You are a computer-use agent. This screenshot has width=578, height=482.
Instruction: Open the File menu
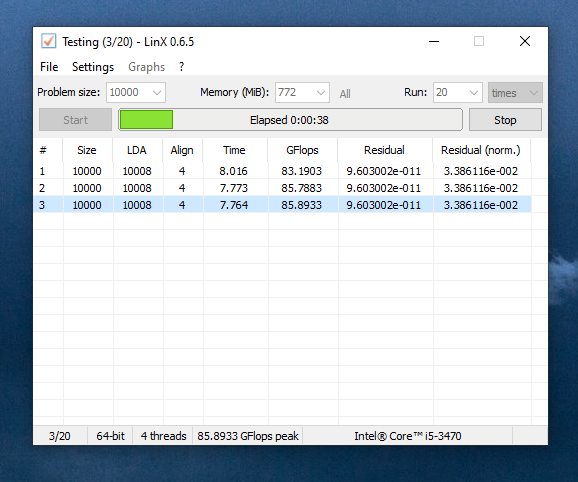49,67
